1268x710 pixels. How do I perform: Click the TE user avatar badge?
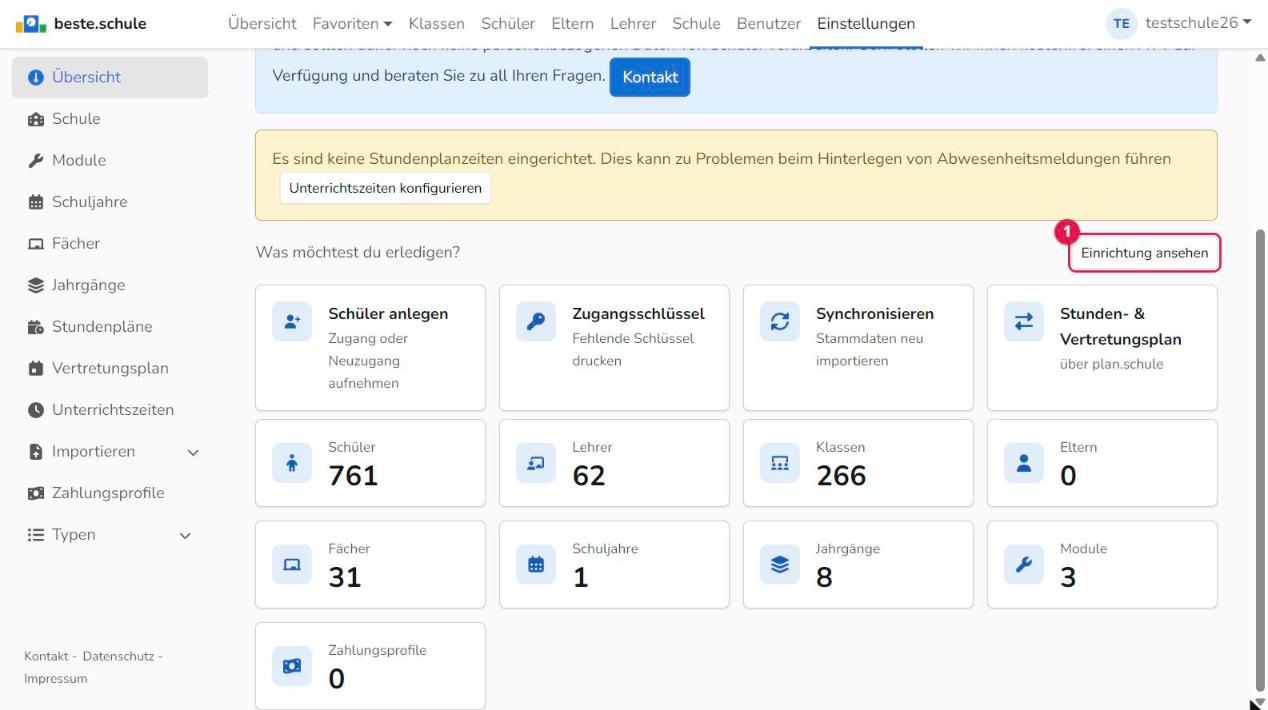[x=1121, y=23]
